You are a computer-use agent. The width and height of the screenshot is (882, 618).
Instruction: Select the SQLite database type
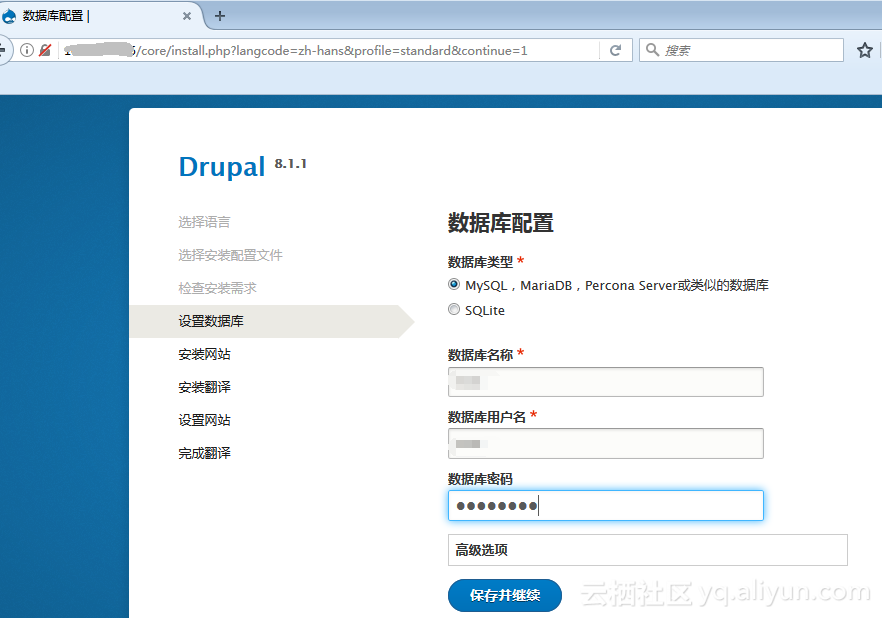[454, 309]
